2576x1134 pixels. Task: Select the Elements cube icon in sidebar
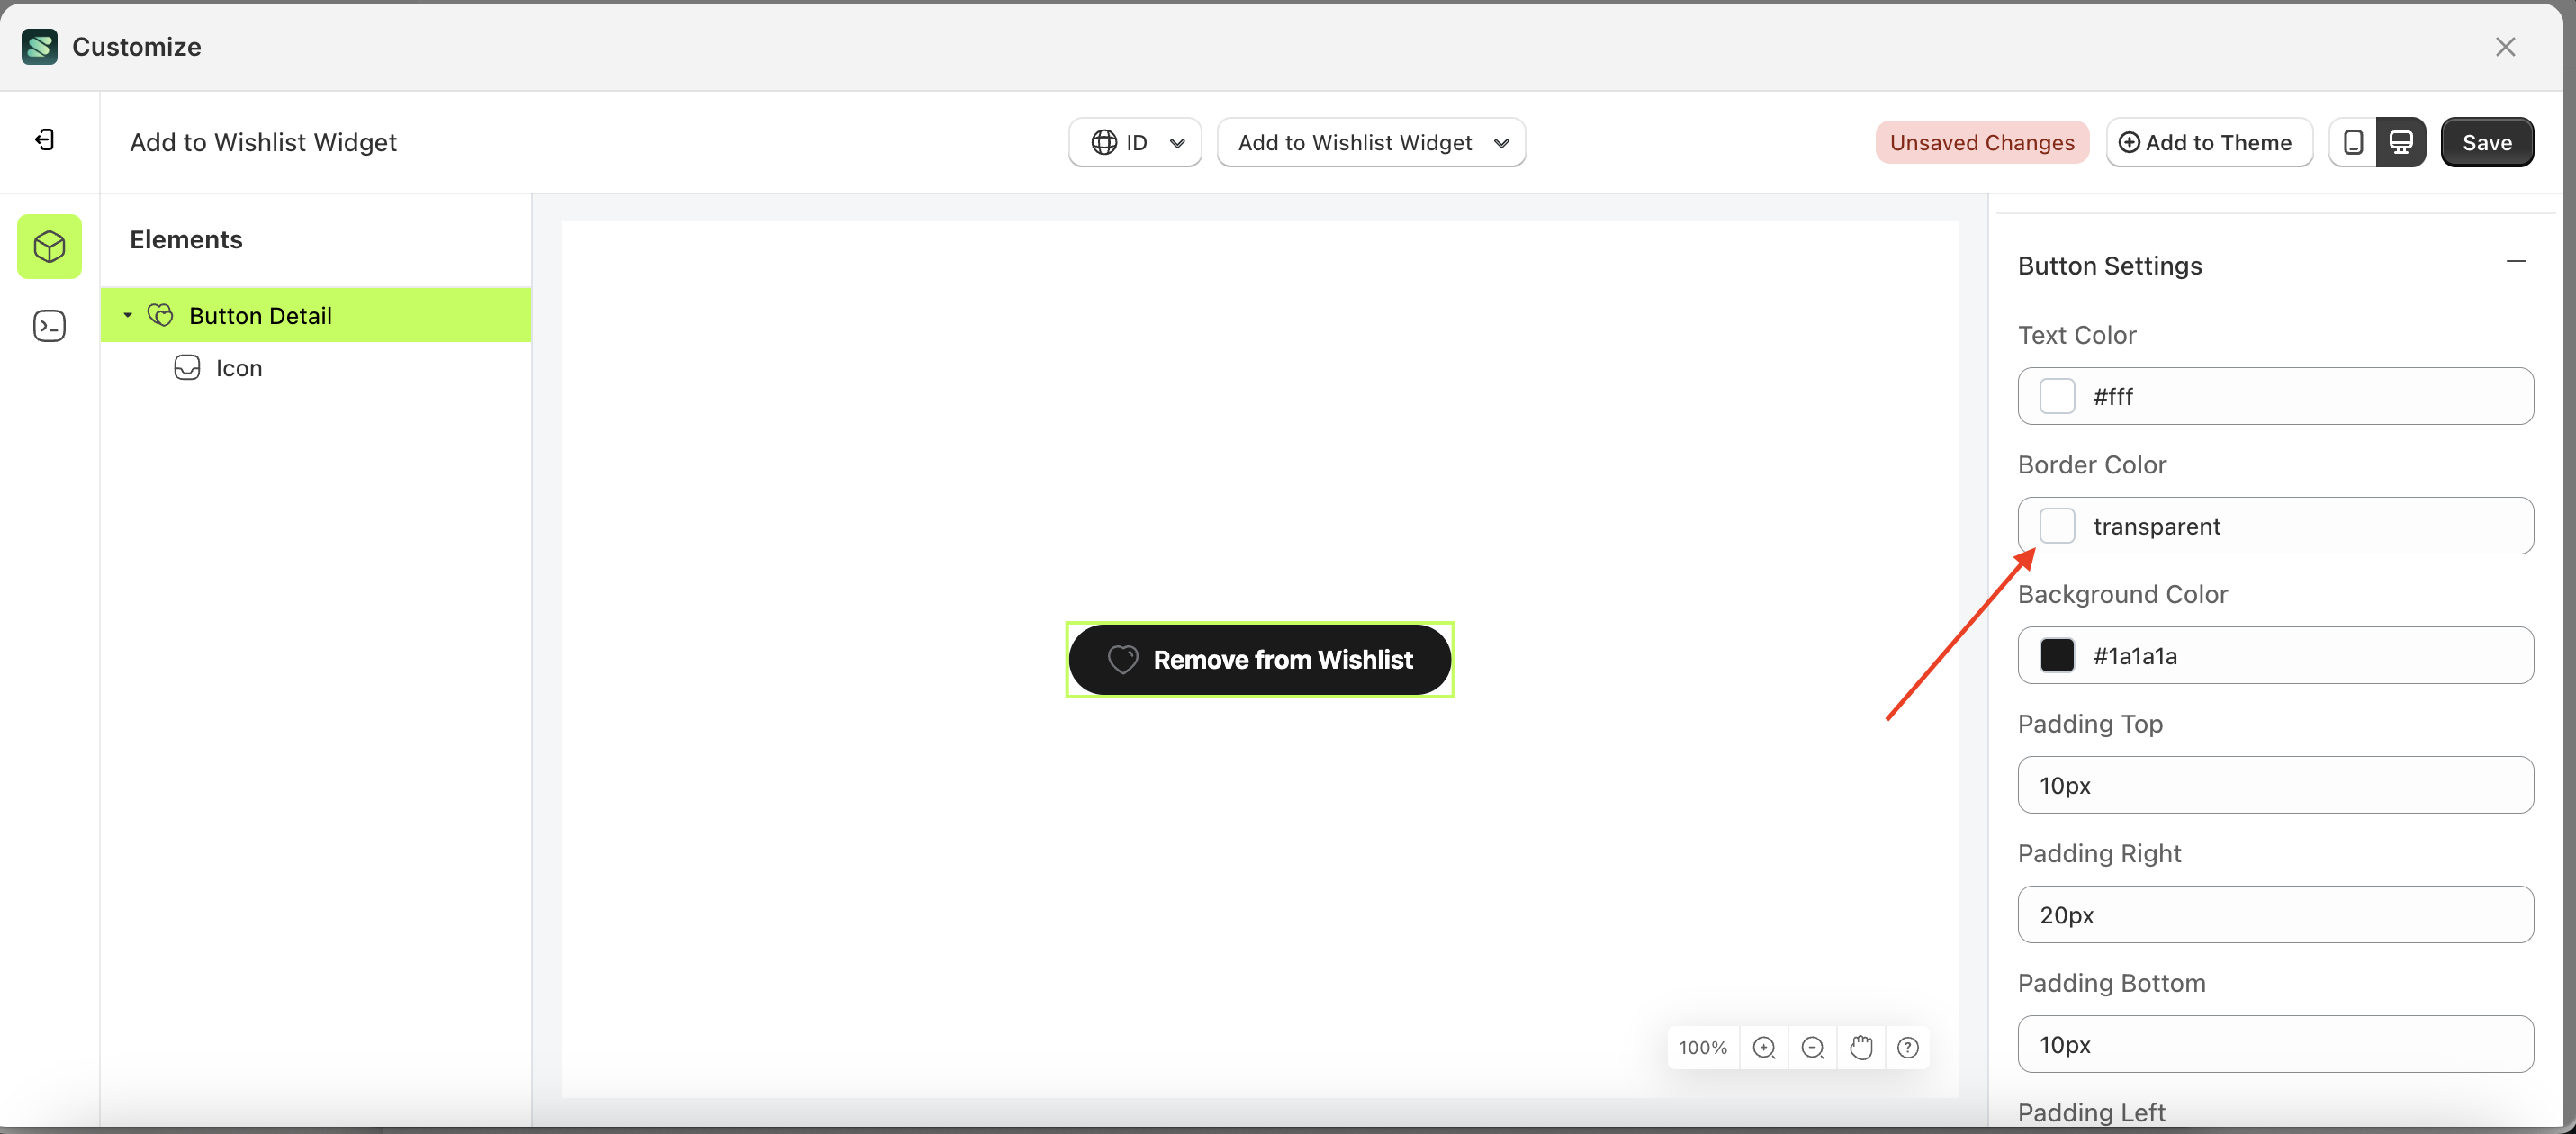coord(49,246)
